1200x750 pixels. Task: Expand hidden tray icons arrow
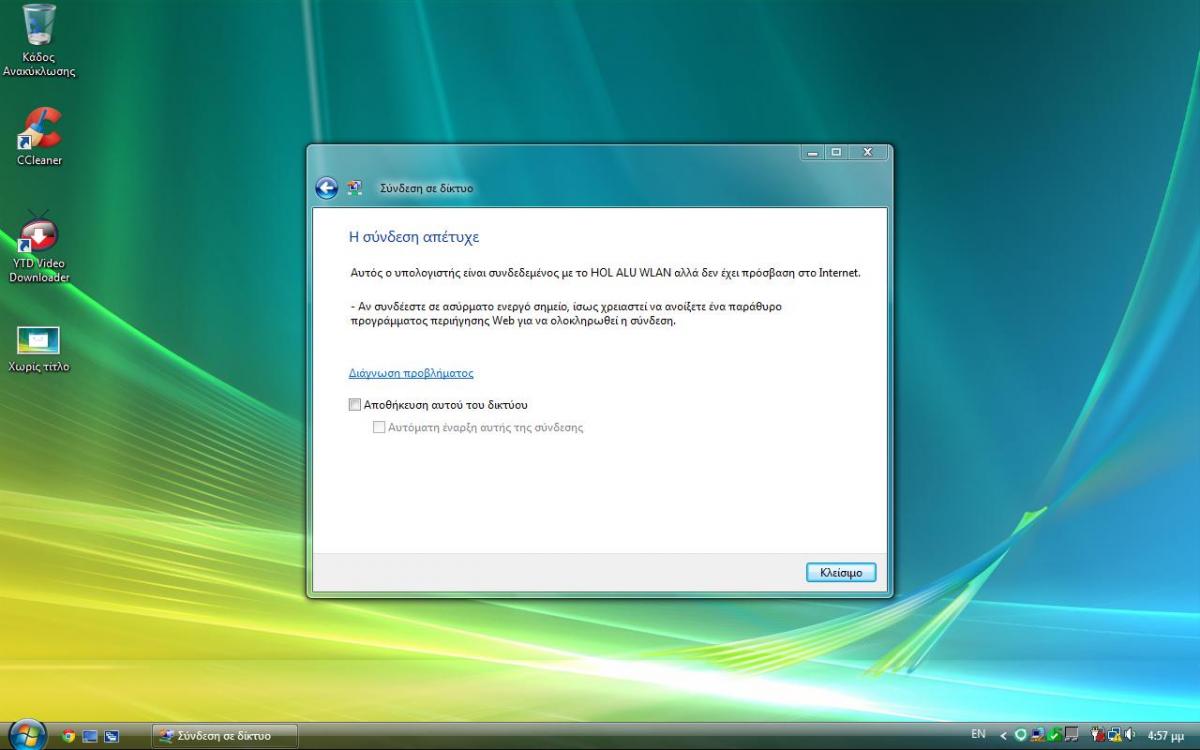1003,735
